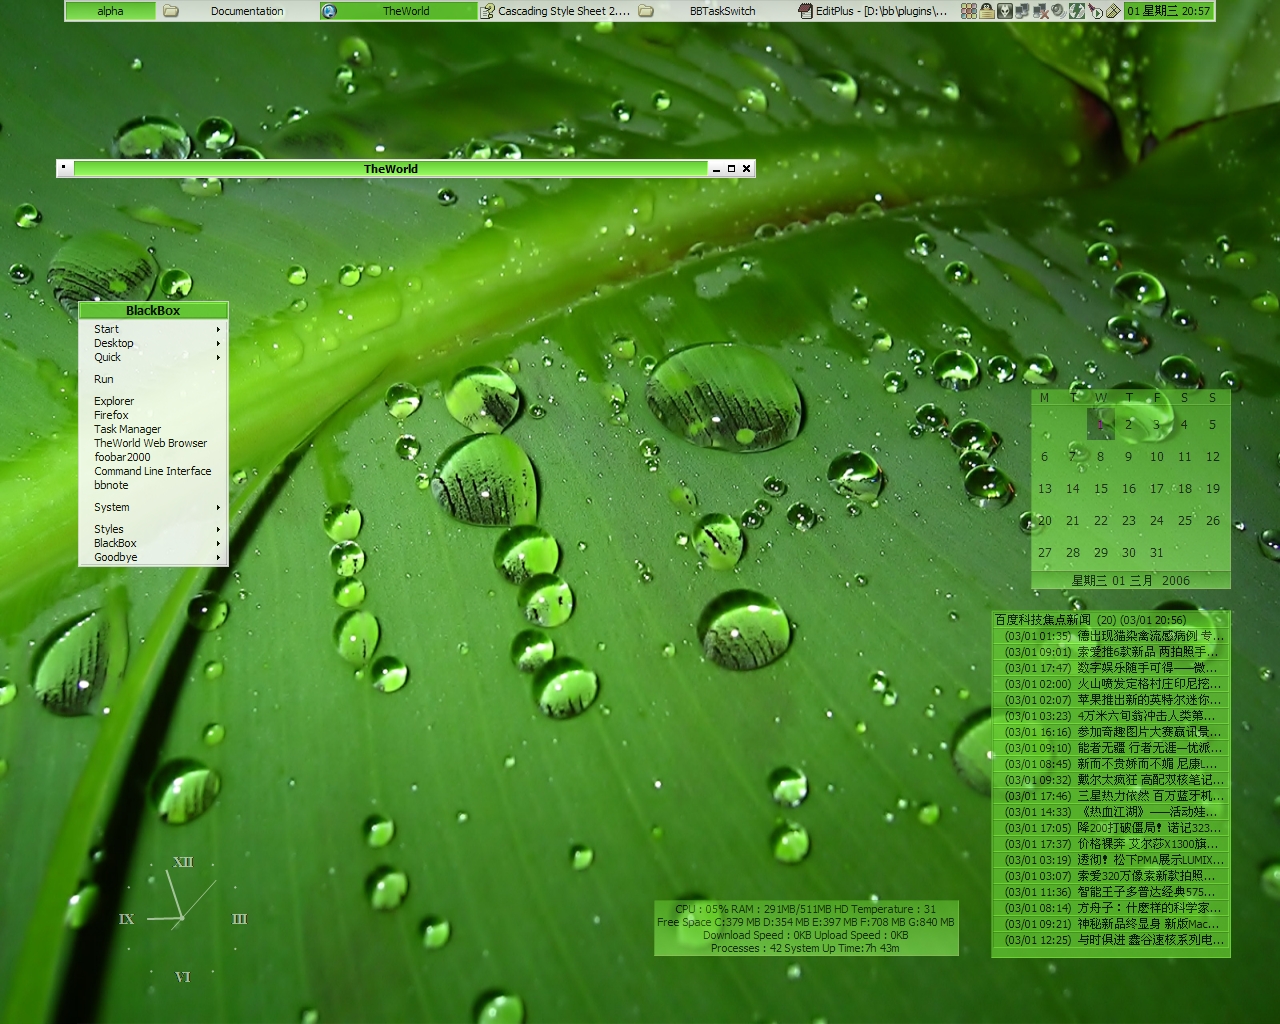Expand the Styles submenu
Image resolution: width=1280 pixels, height=1024 pixels.
pos(153,529)
